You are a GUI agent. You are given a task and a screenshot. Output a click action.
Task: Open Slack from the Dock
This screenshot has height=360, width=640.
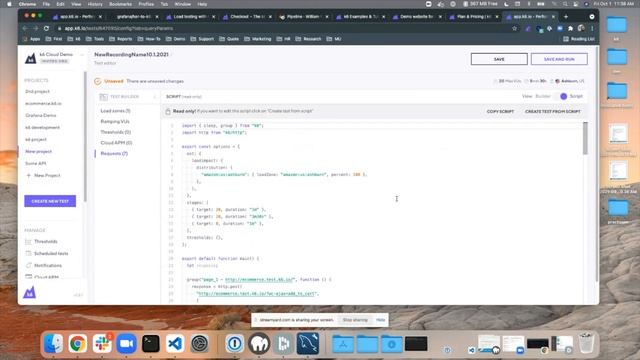(102, 343)
